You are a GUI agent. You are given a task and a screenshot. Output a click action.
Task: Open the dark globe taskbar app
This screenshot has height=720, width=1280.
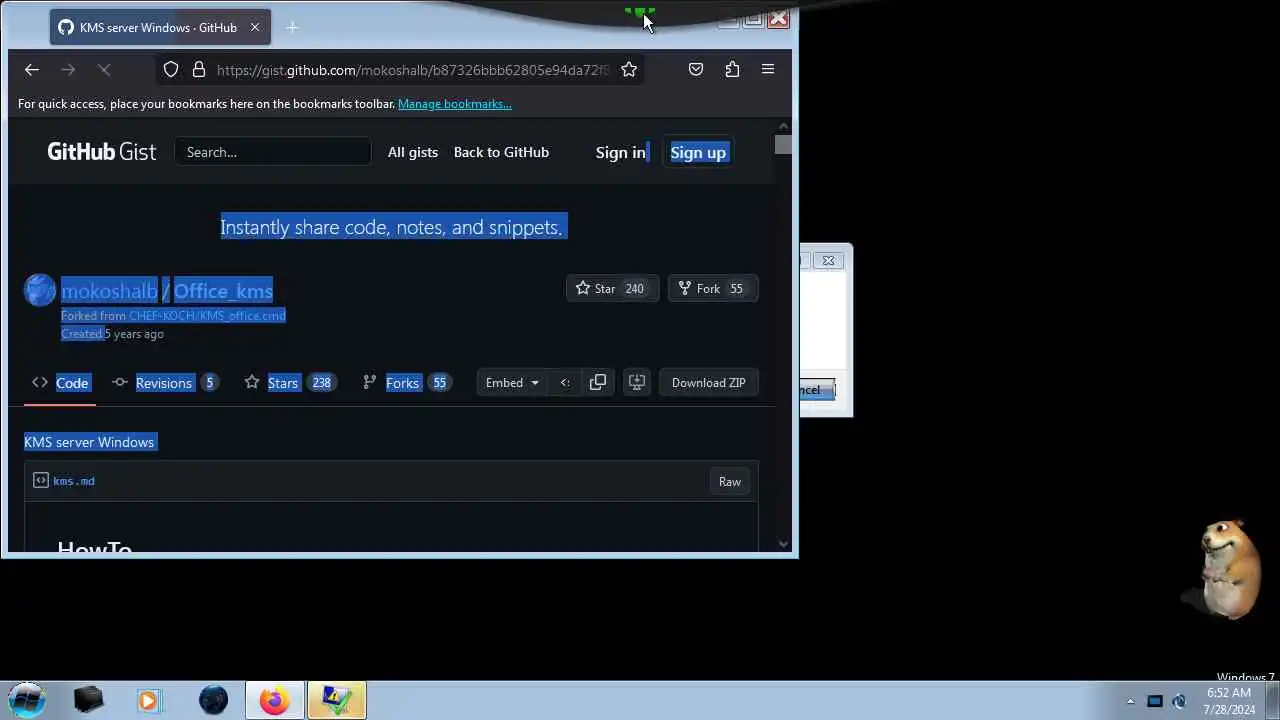213,700
